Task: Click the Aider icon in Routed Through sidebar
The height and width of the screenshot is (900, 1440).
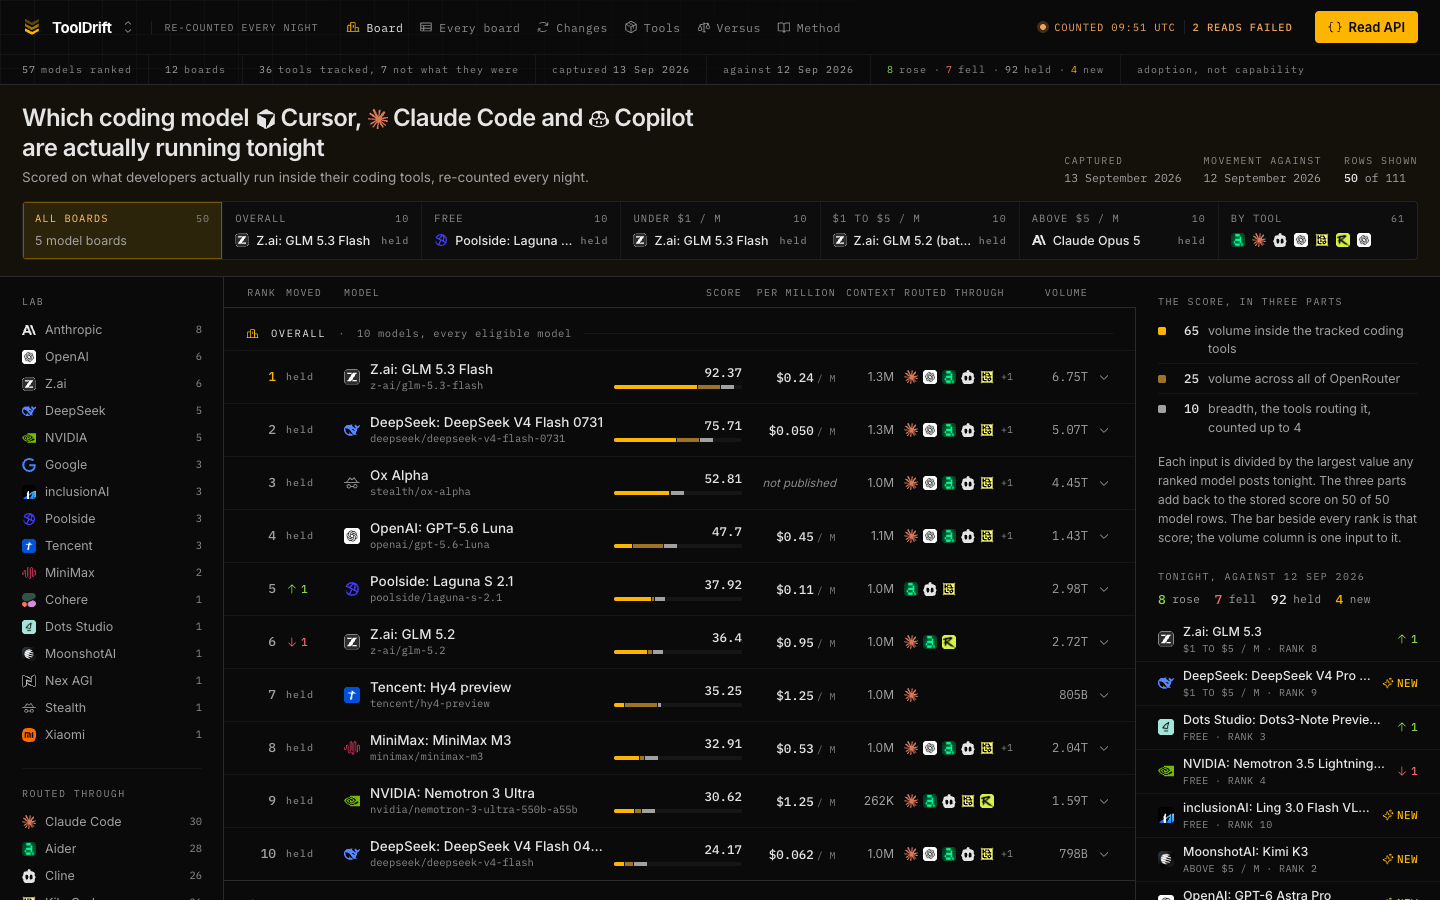Action: 29,849
